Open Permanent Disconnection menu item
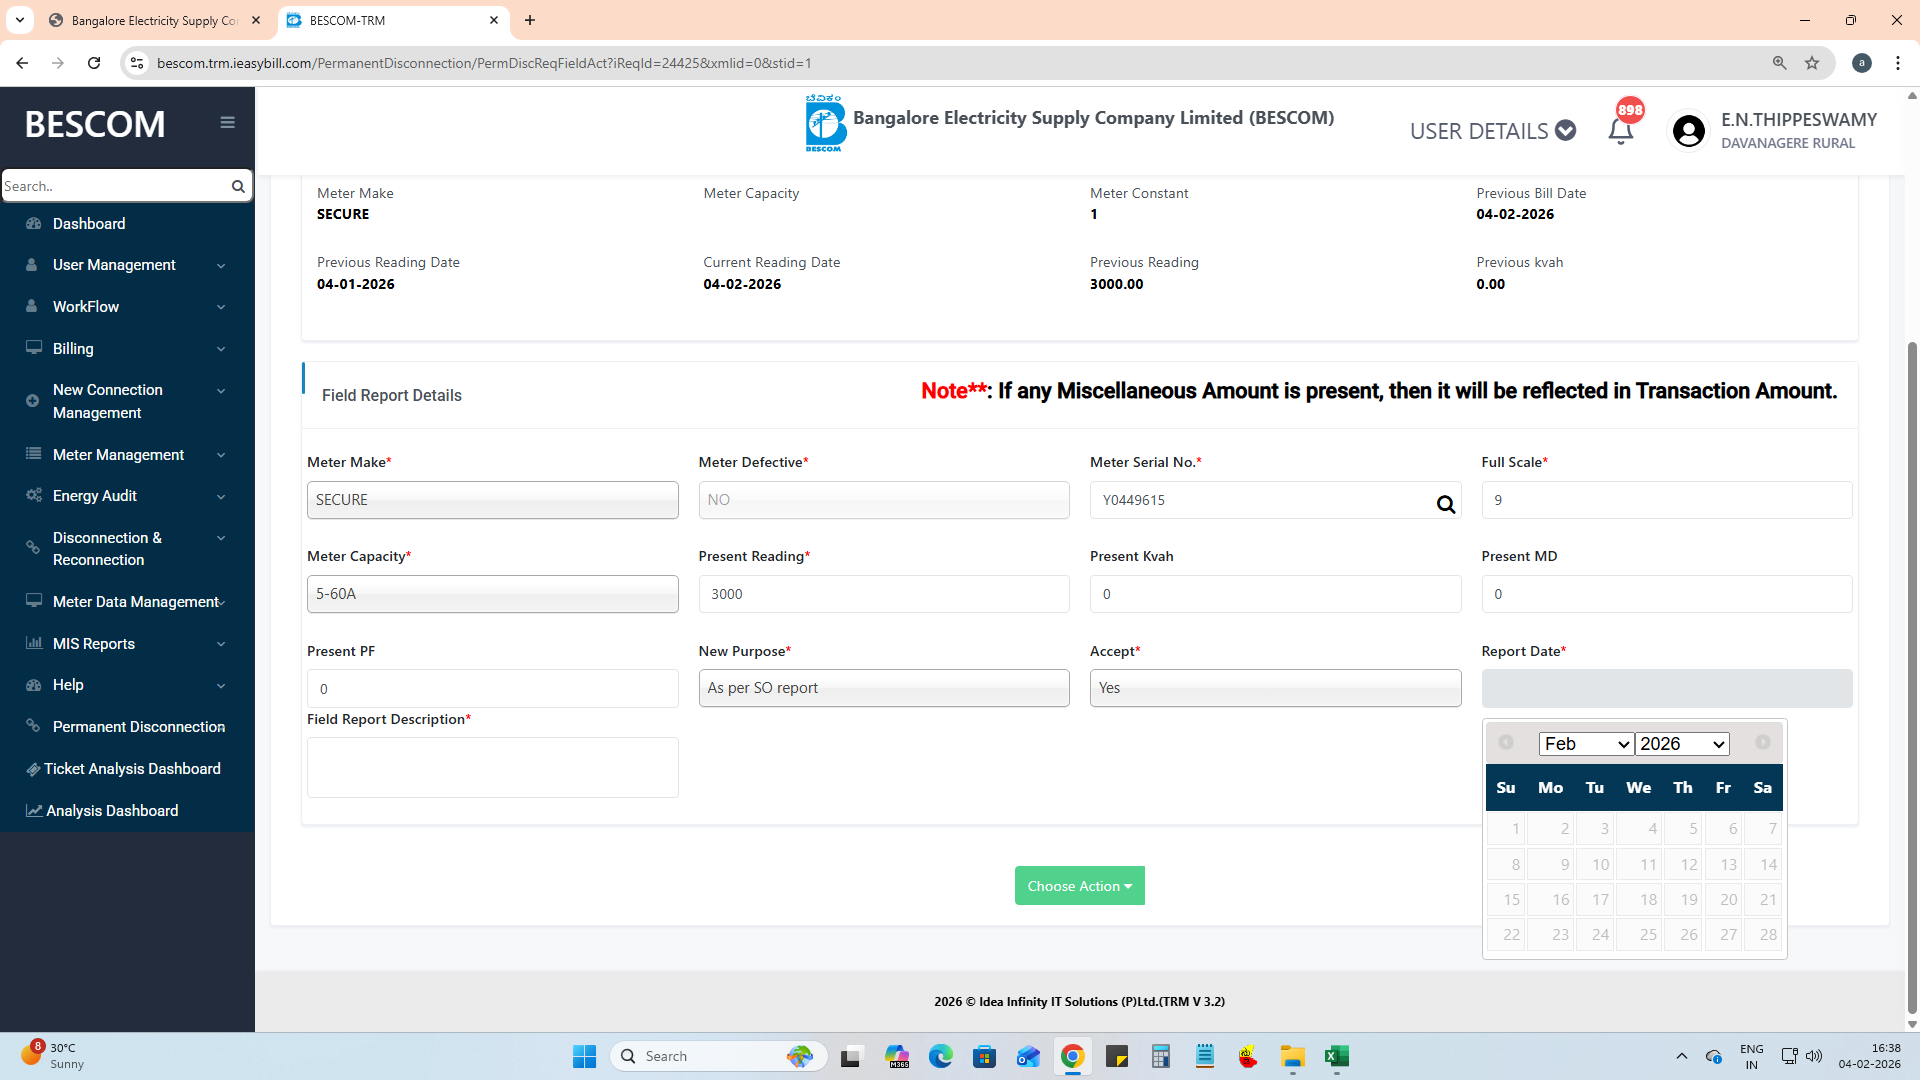 coord(138,727)
